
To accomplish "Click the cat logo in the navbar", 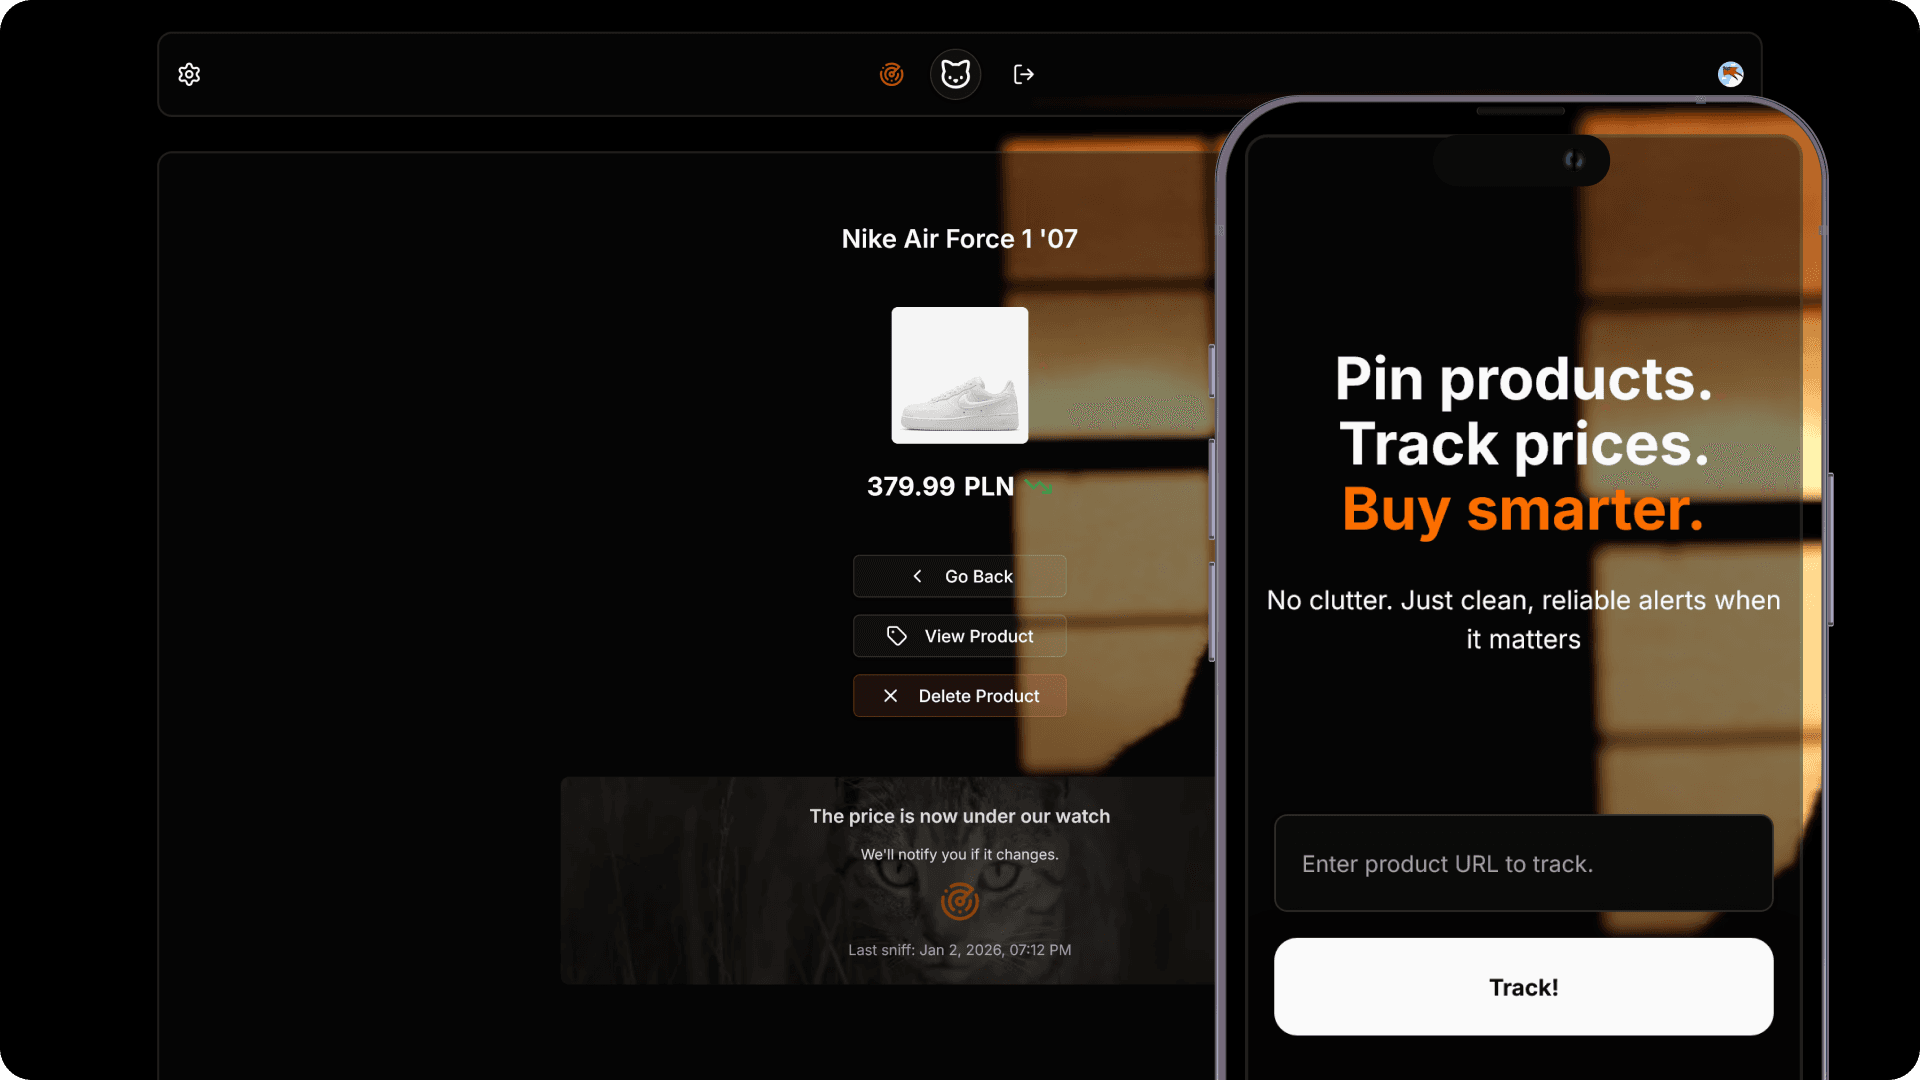I will (x=956, y=74).
